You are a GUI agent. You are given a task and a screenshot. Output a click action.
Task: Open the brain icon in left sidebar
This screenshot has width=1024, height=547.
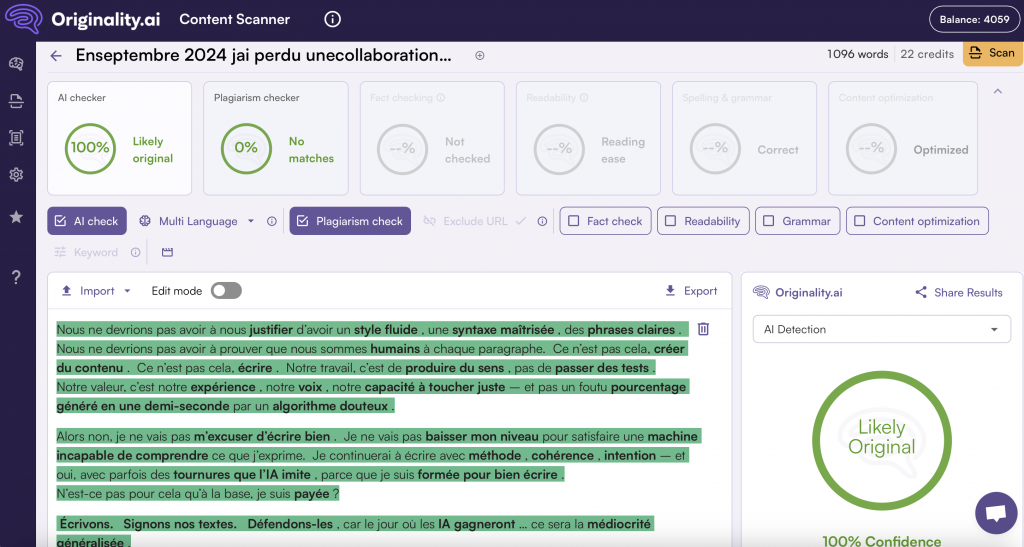[16, 63]
